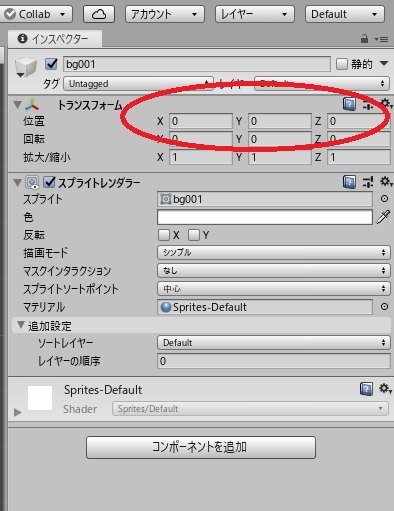Open Sprite Renderer help reference icon
This screenshot has width=394, height=511.
click(x=349, y=182)
